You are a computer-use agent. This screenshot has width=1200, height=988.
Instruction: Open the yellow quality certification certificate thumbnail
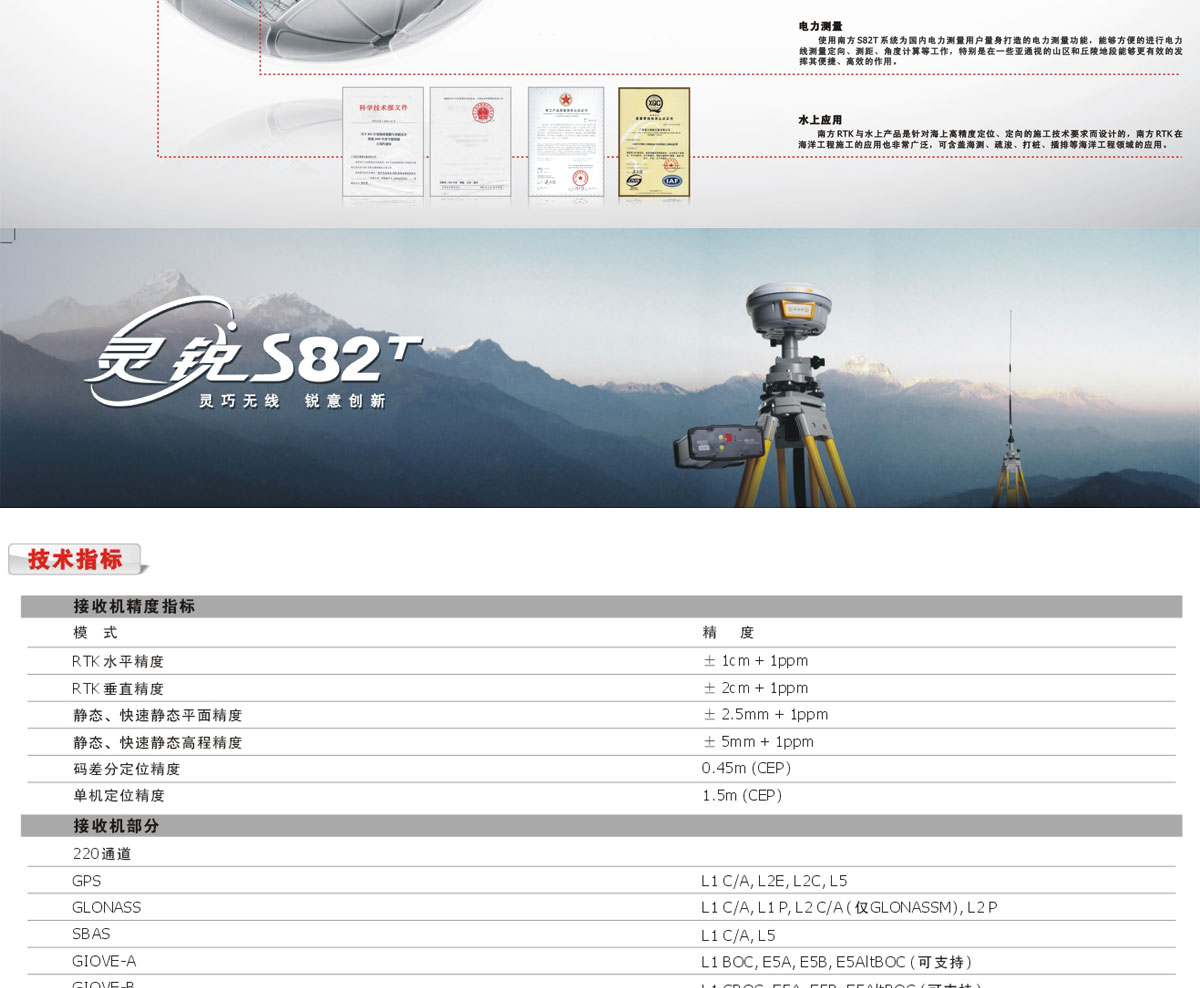click(654, 144)
